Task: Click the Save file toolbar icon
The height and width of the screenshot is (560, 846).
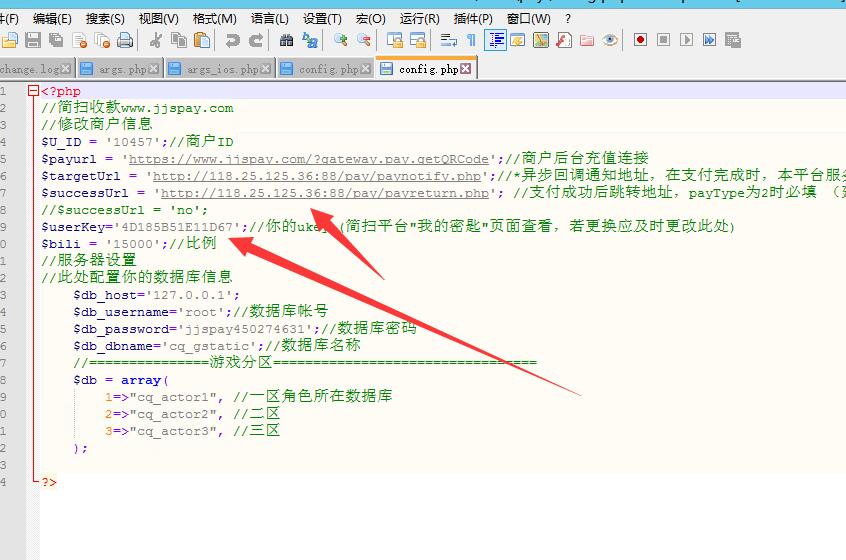Action: point(33,40)
